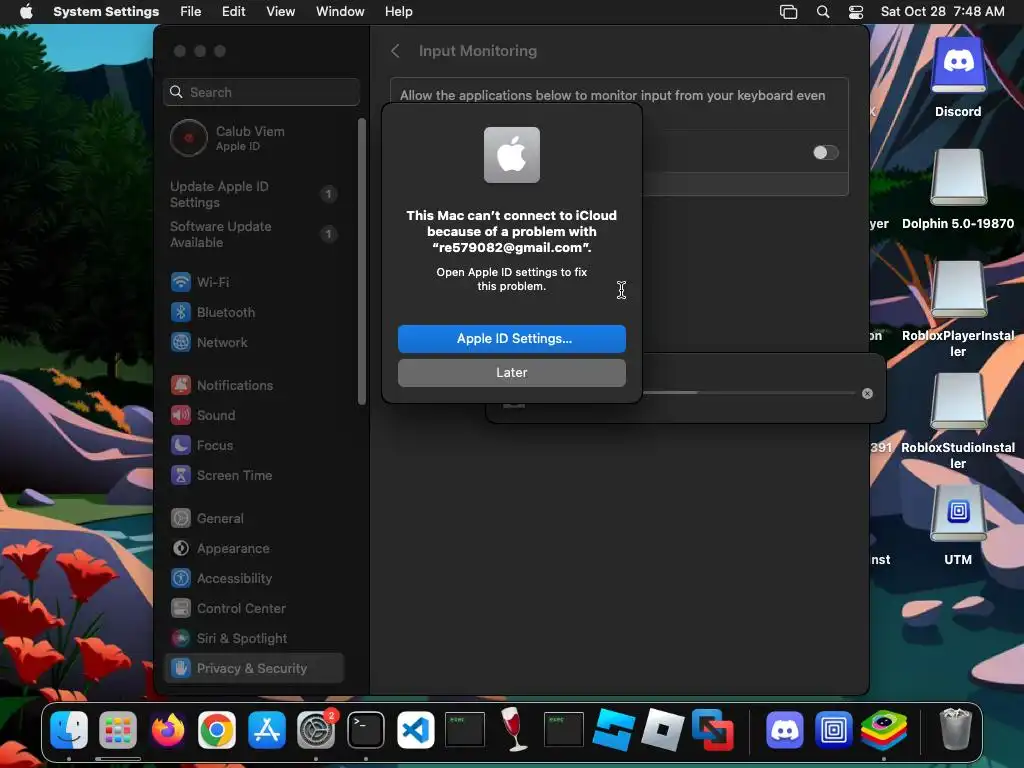The width and height of the screenshot is (1024, 768).
Task: Select Appearance in the sidebar
Action: [253, 549]
